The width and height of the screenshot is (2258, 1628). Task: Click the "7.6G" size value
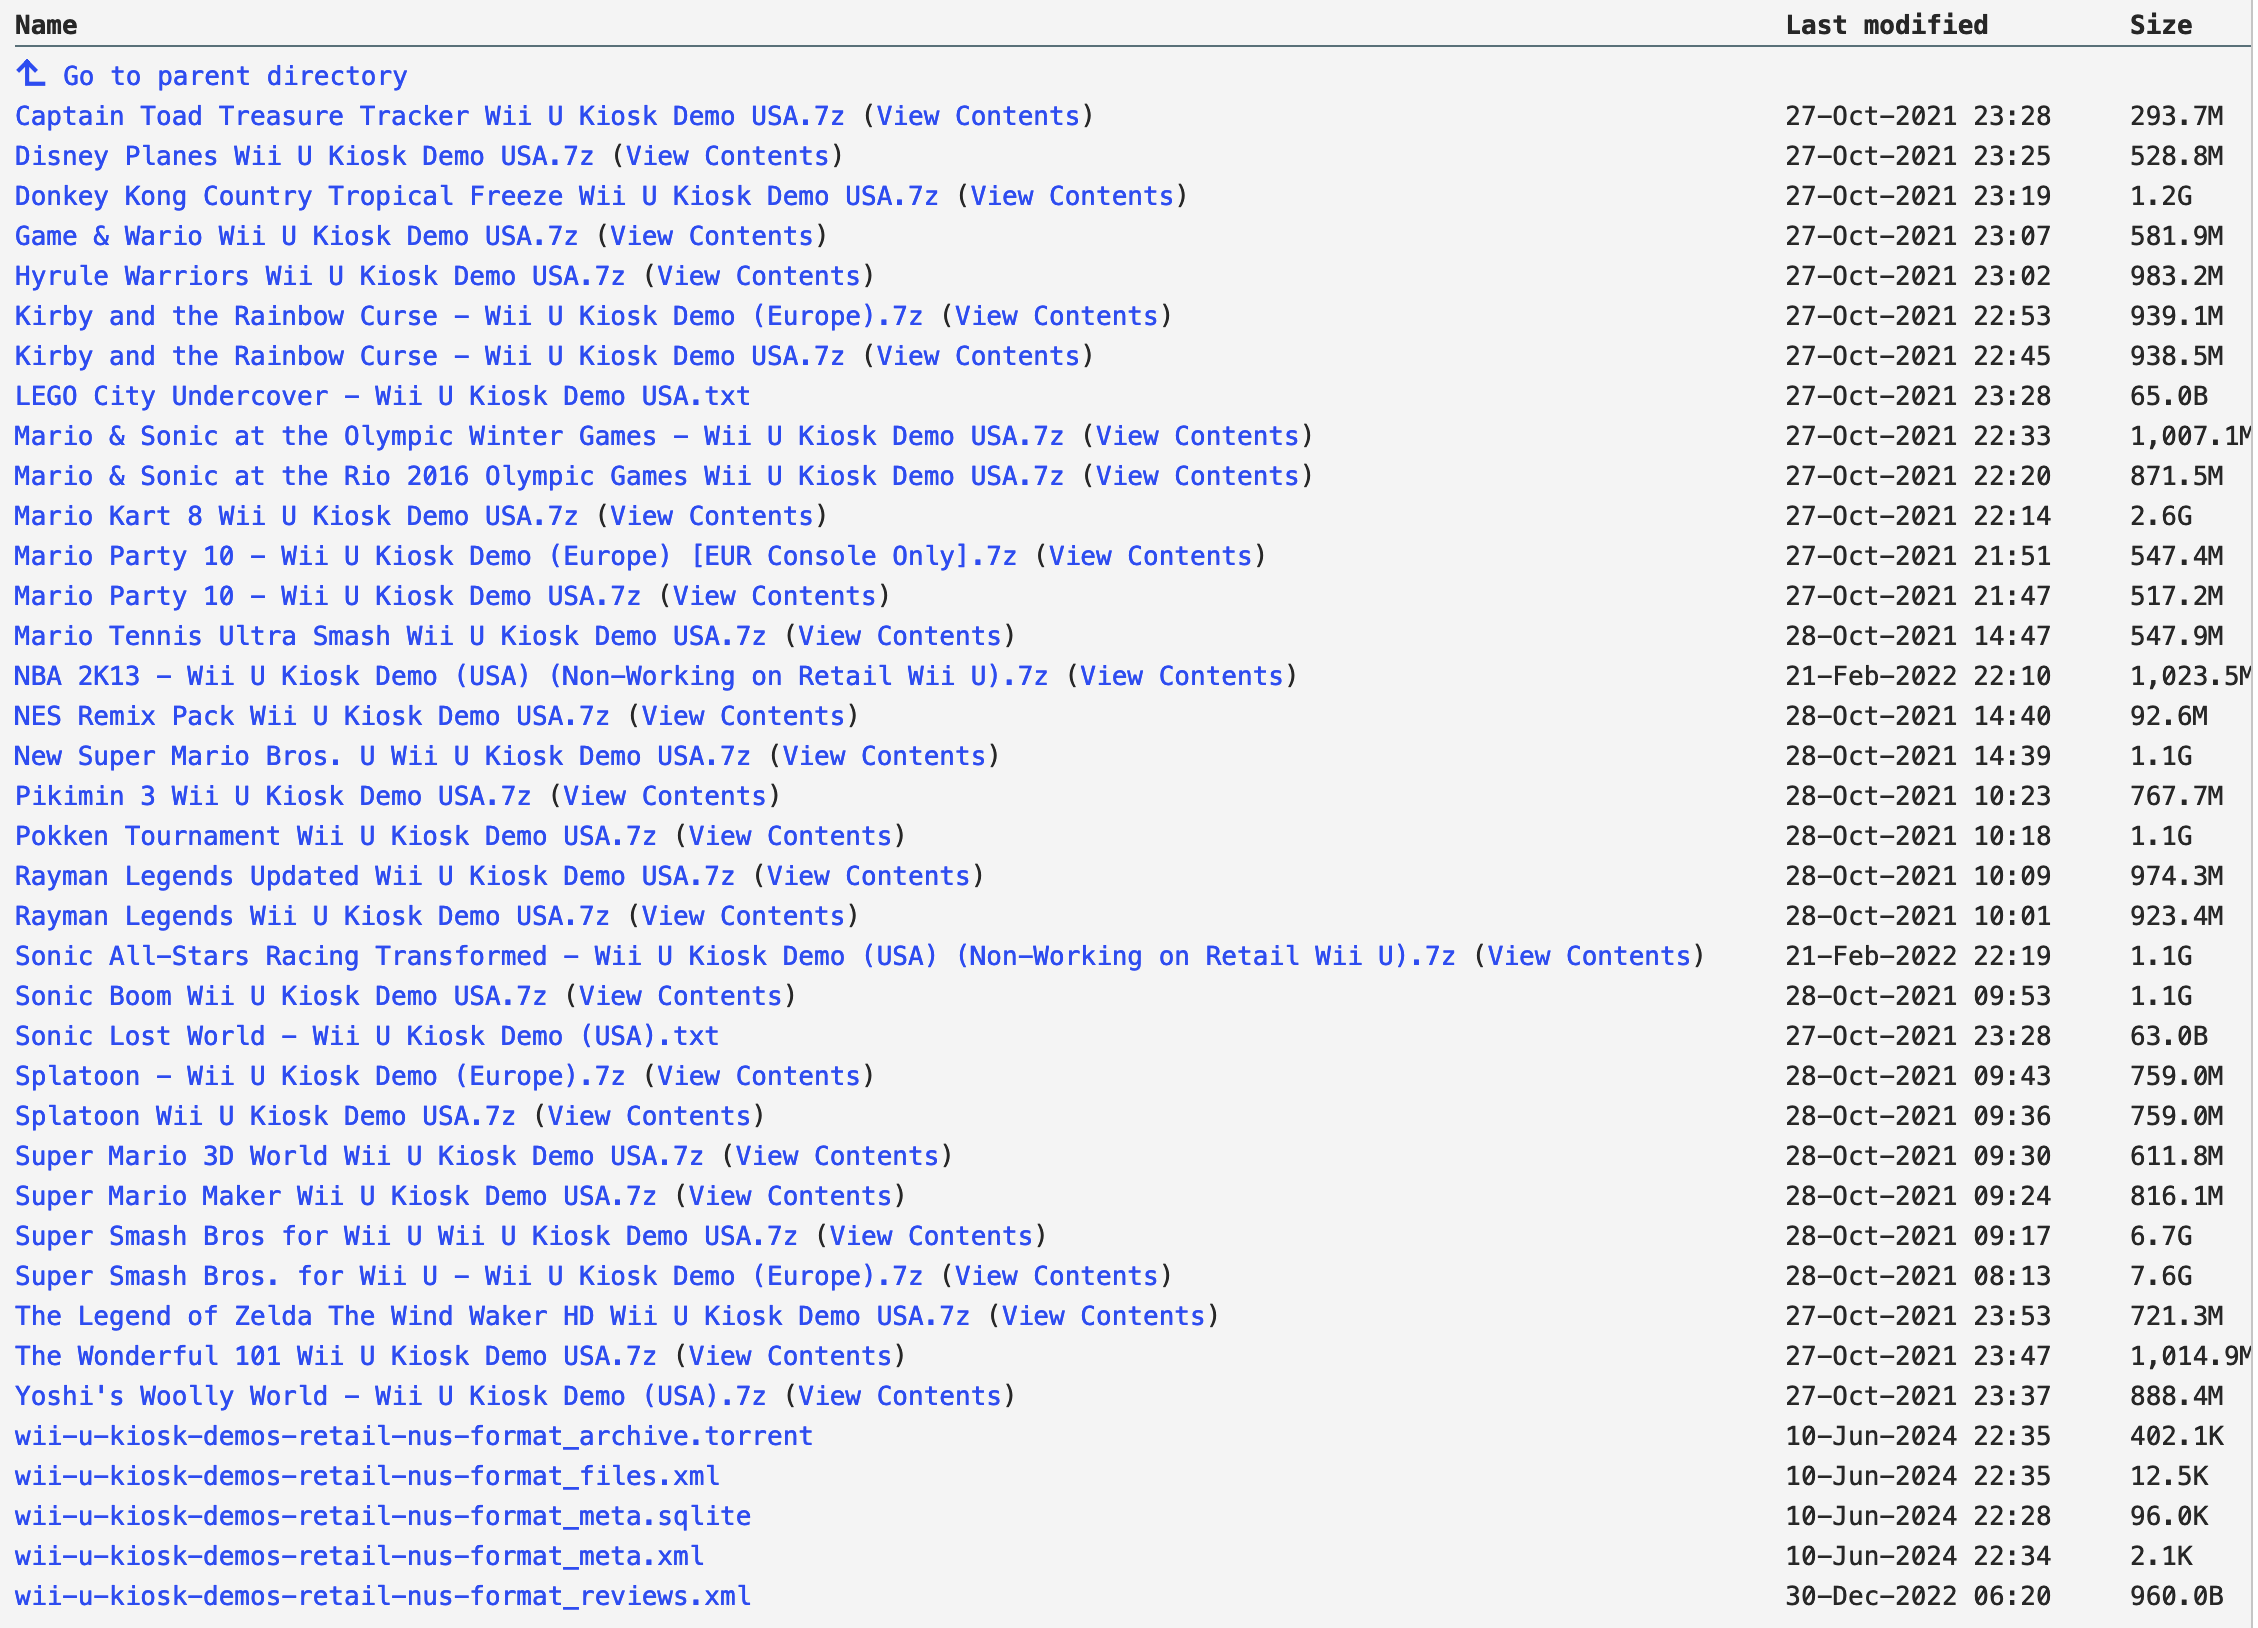(2161, 1276)
